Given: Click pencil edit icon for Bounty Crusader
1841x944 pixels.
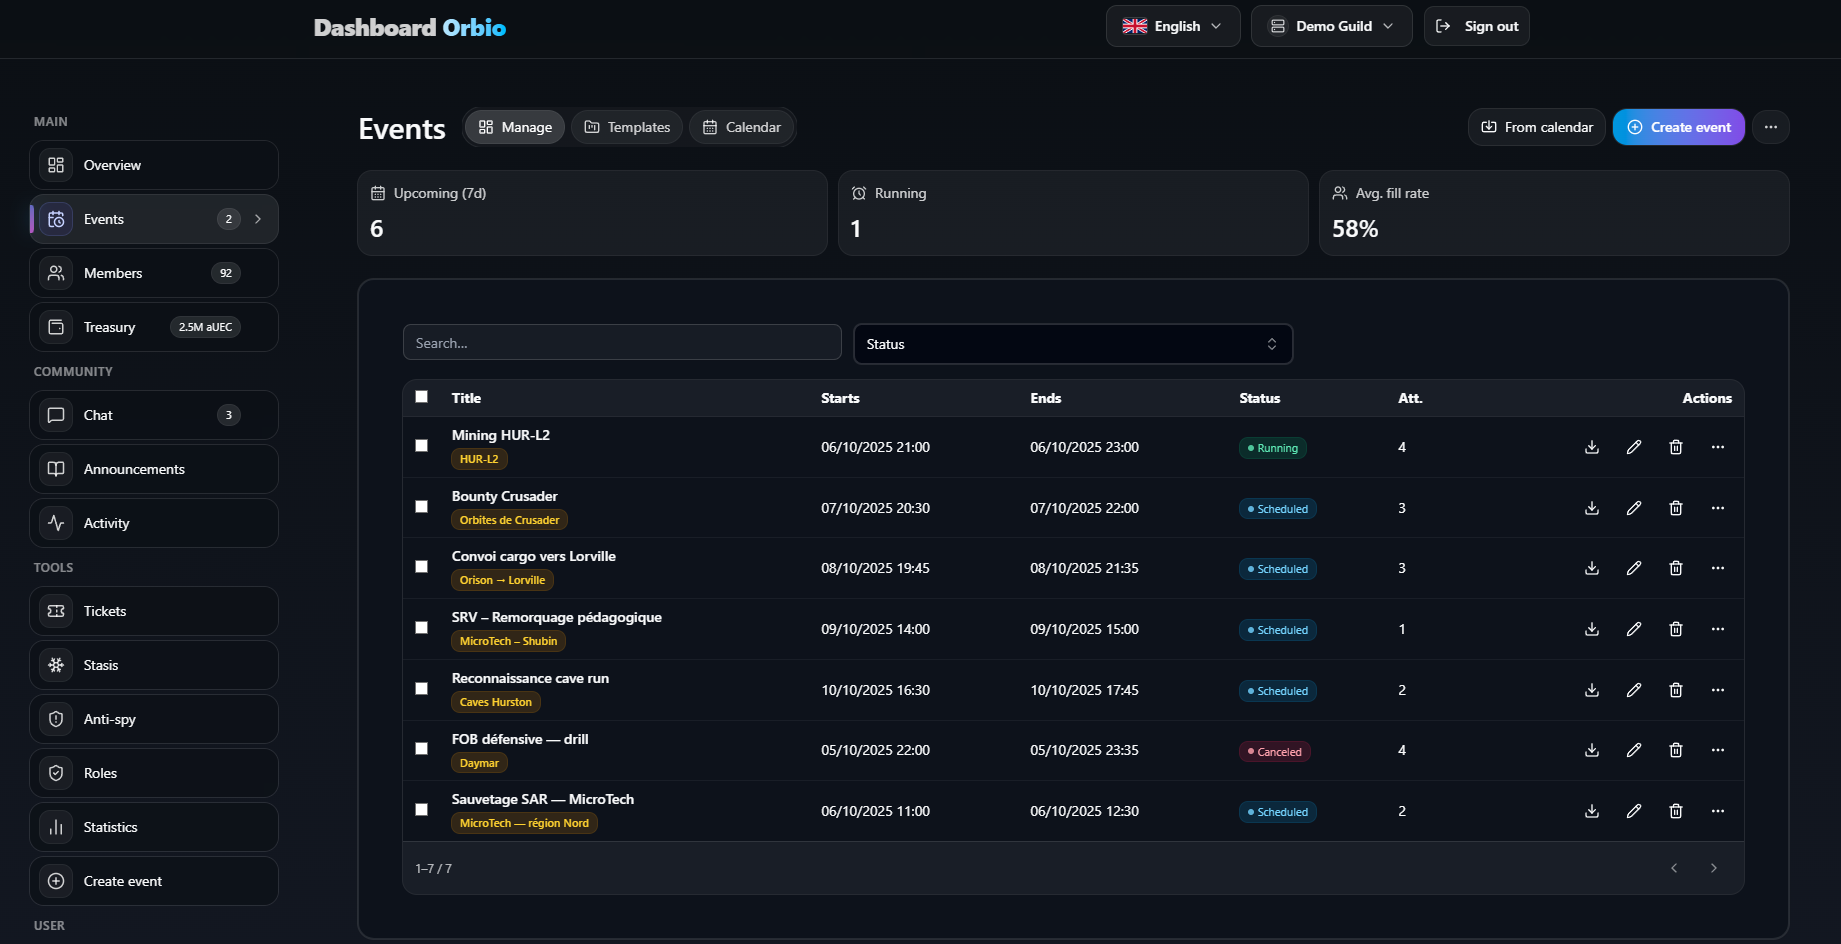Looking at the screenshot, I should tap(1633, 508).
